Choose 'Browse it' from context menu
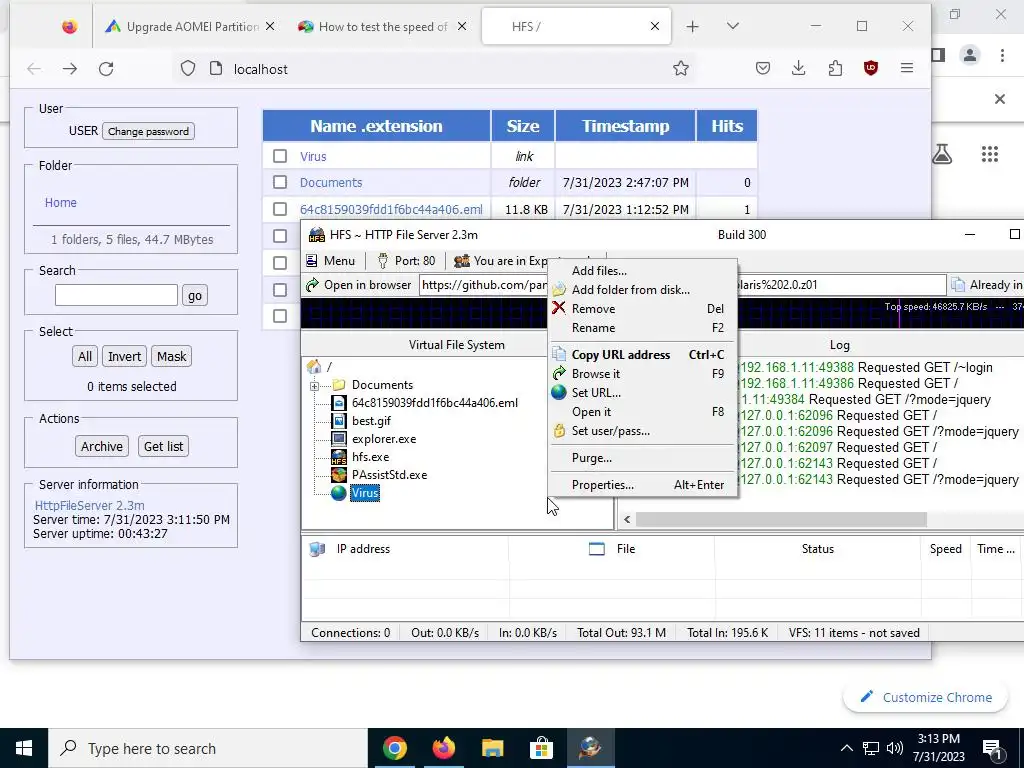 click(643, 374)
